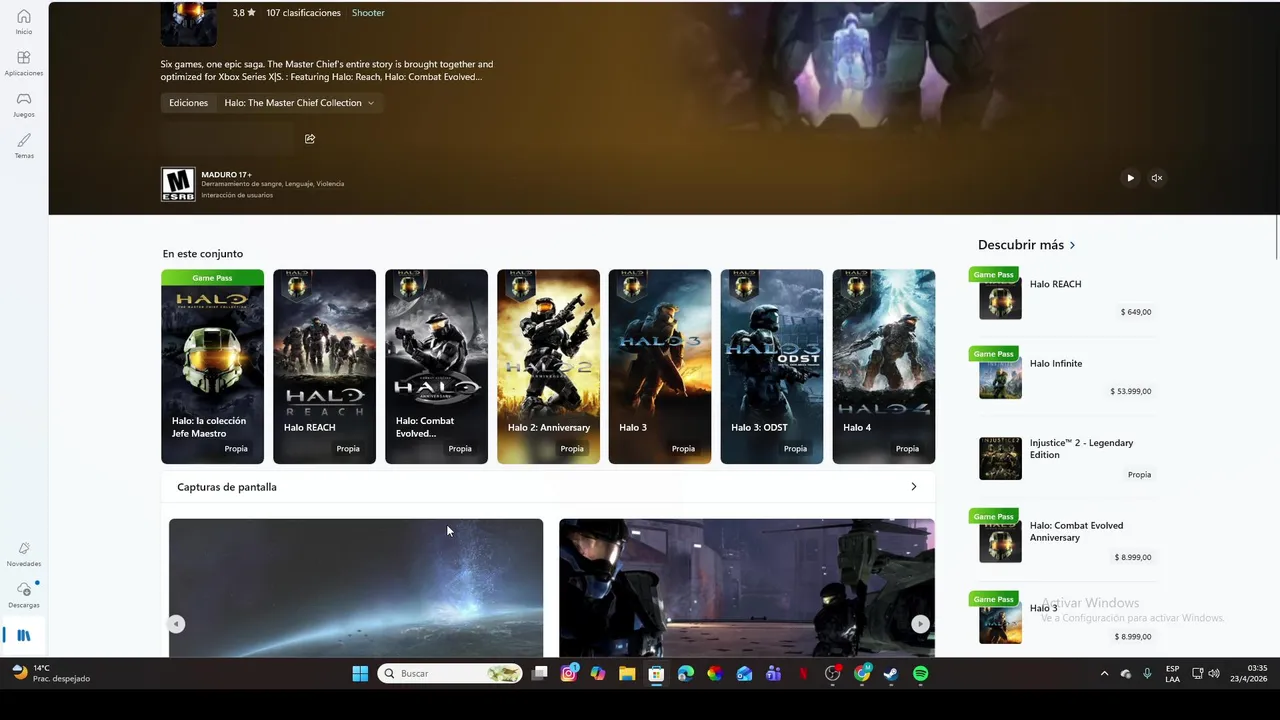Open the Windows Start button

(360, 674)
